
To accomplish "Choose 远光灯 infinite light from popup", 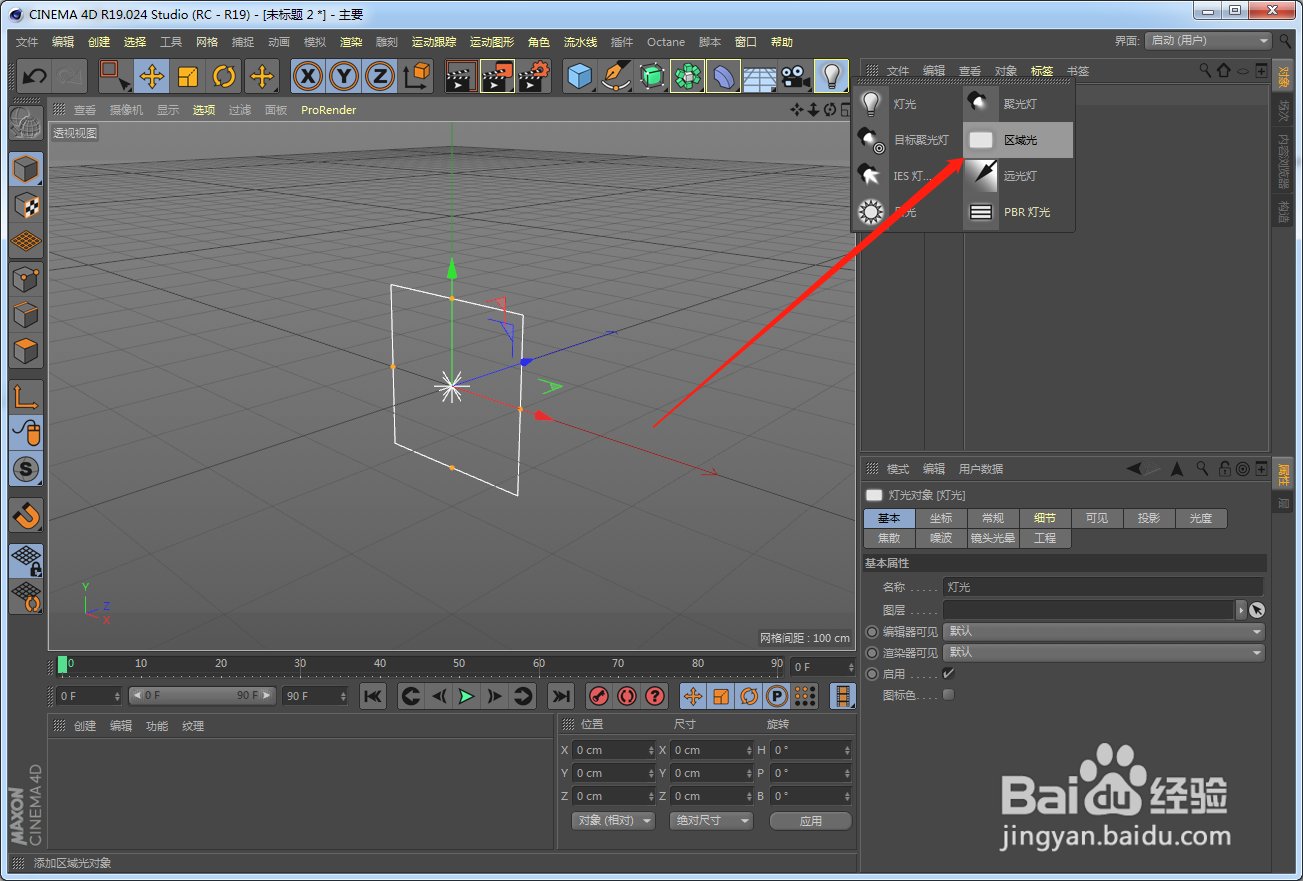I will point(1018,176).
